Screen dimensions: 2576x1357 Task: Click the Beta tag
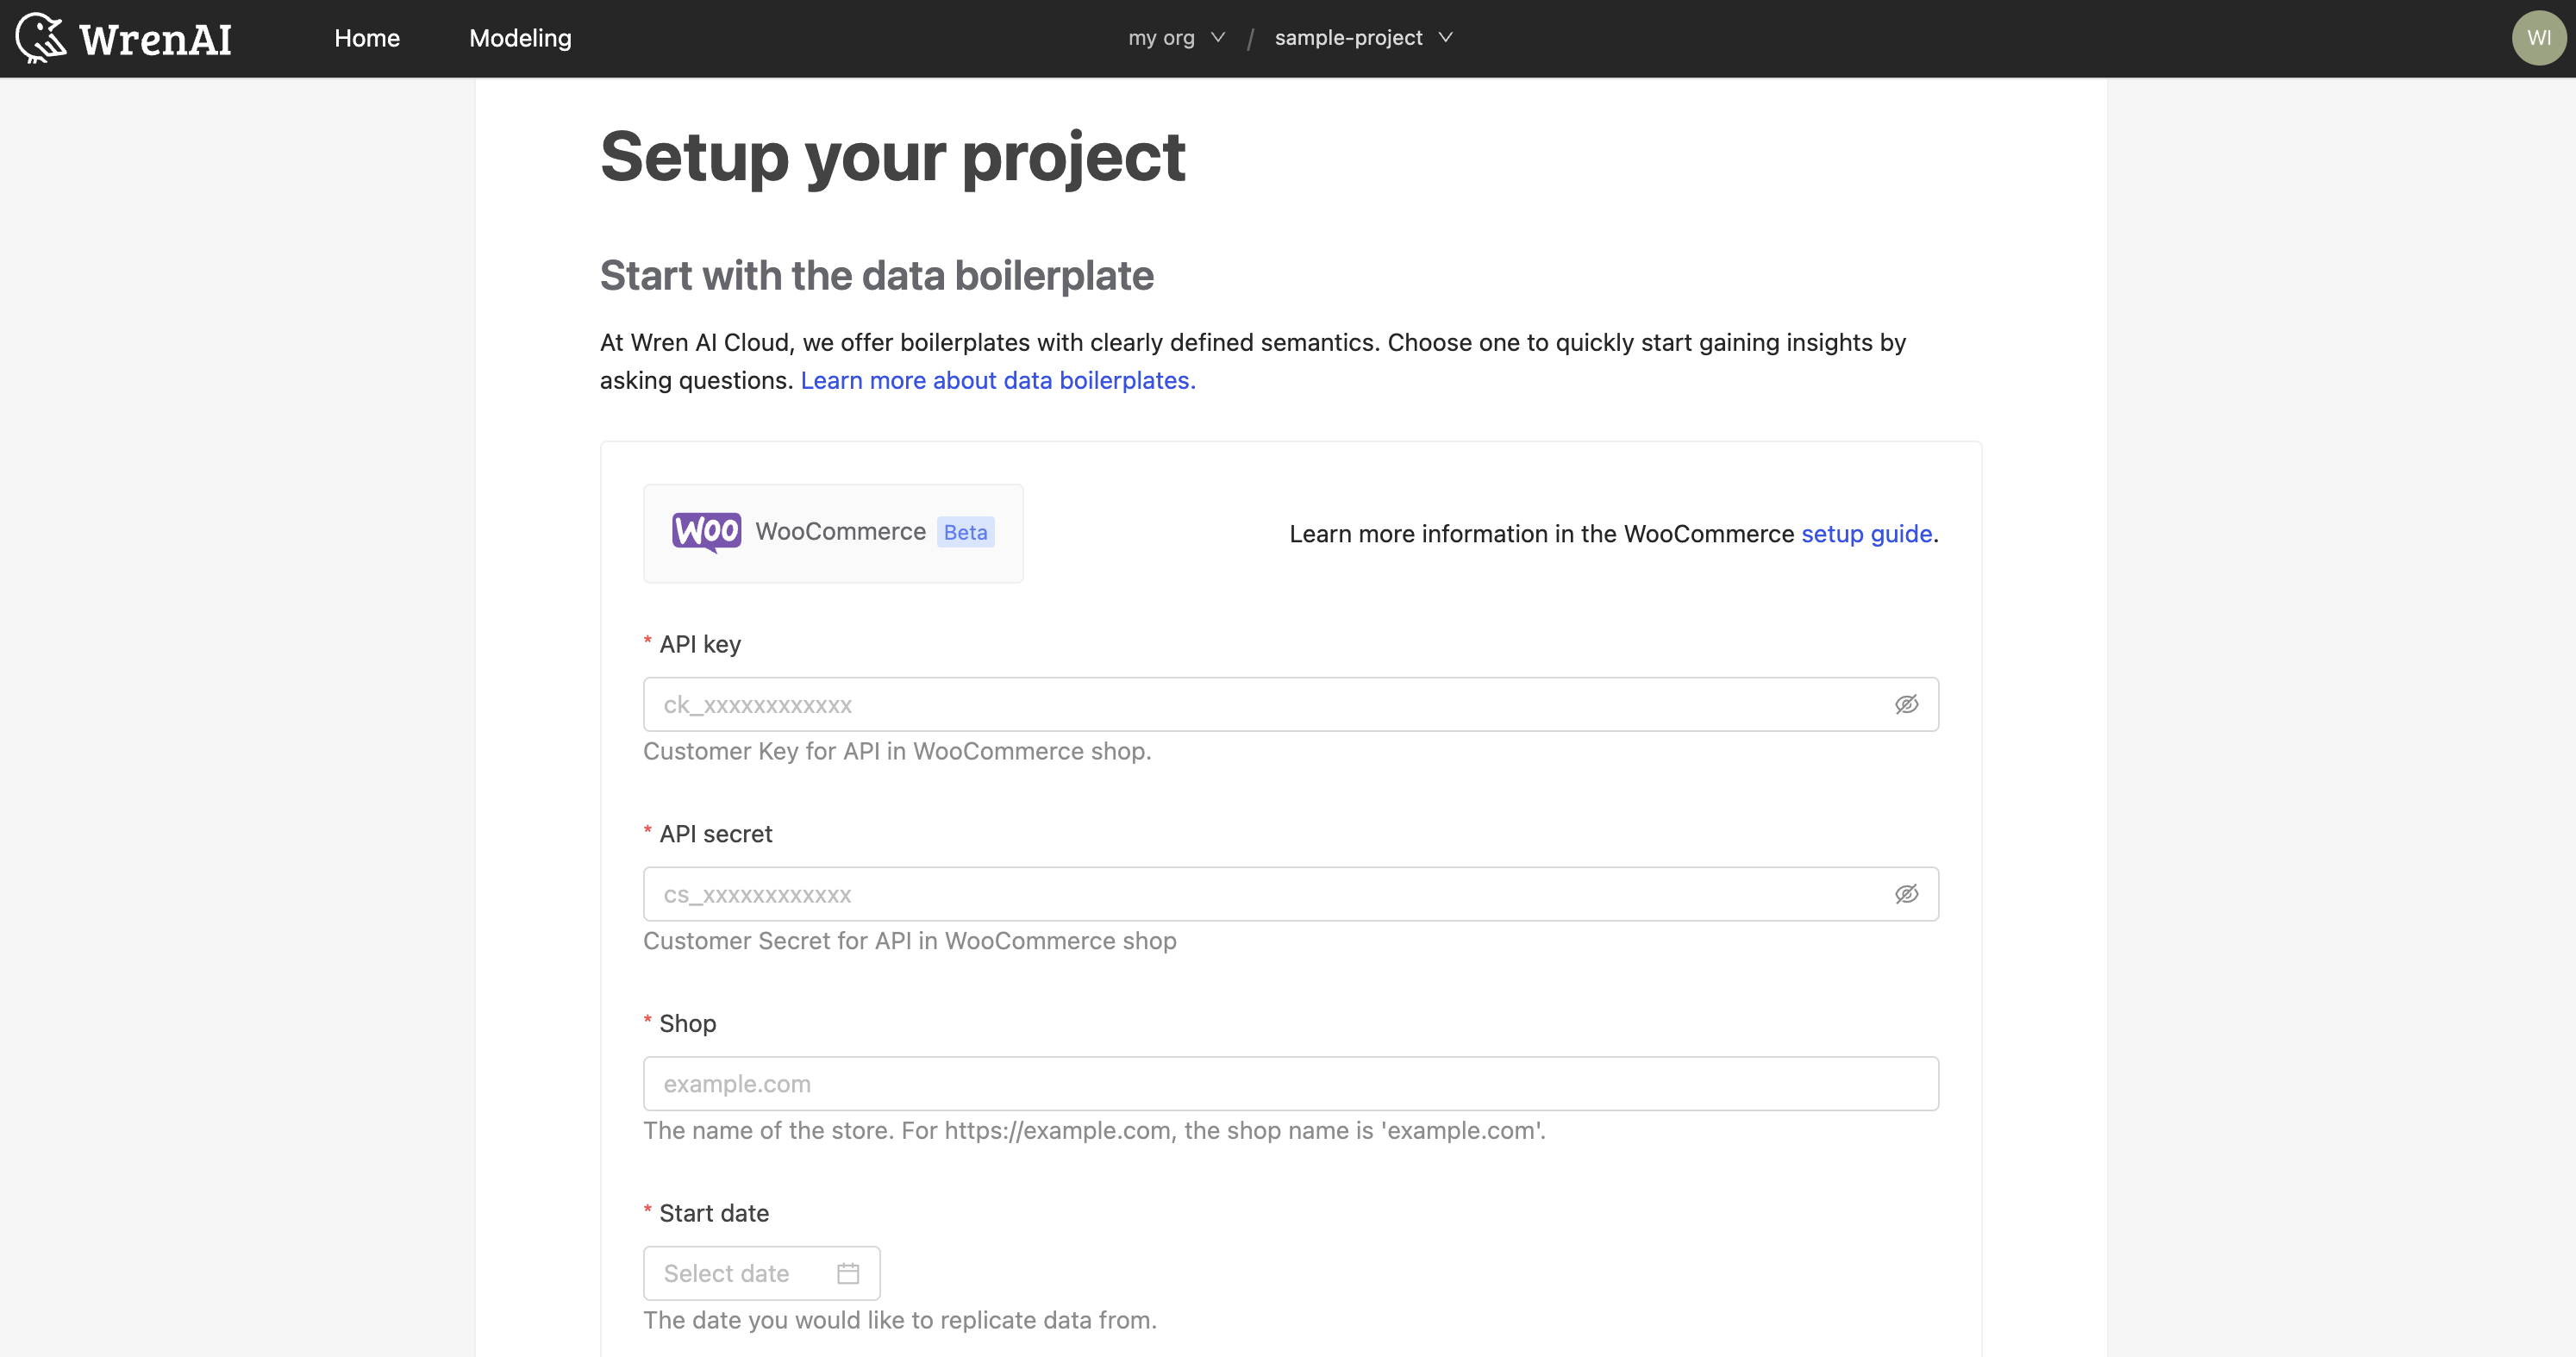coord(965,532)
